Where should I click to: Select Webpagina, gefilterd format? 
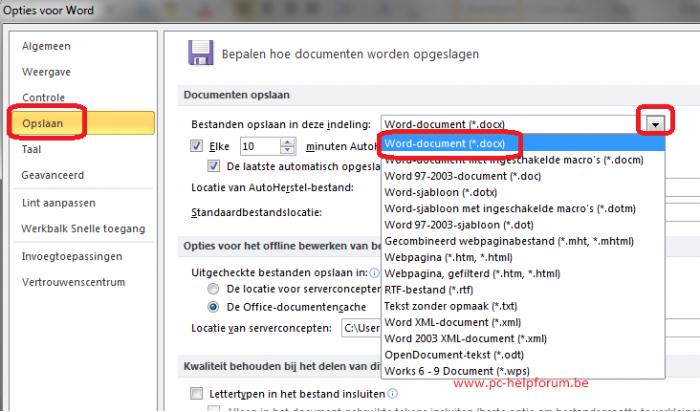point(523,273)
